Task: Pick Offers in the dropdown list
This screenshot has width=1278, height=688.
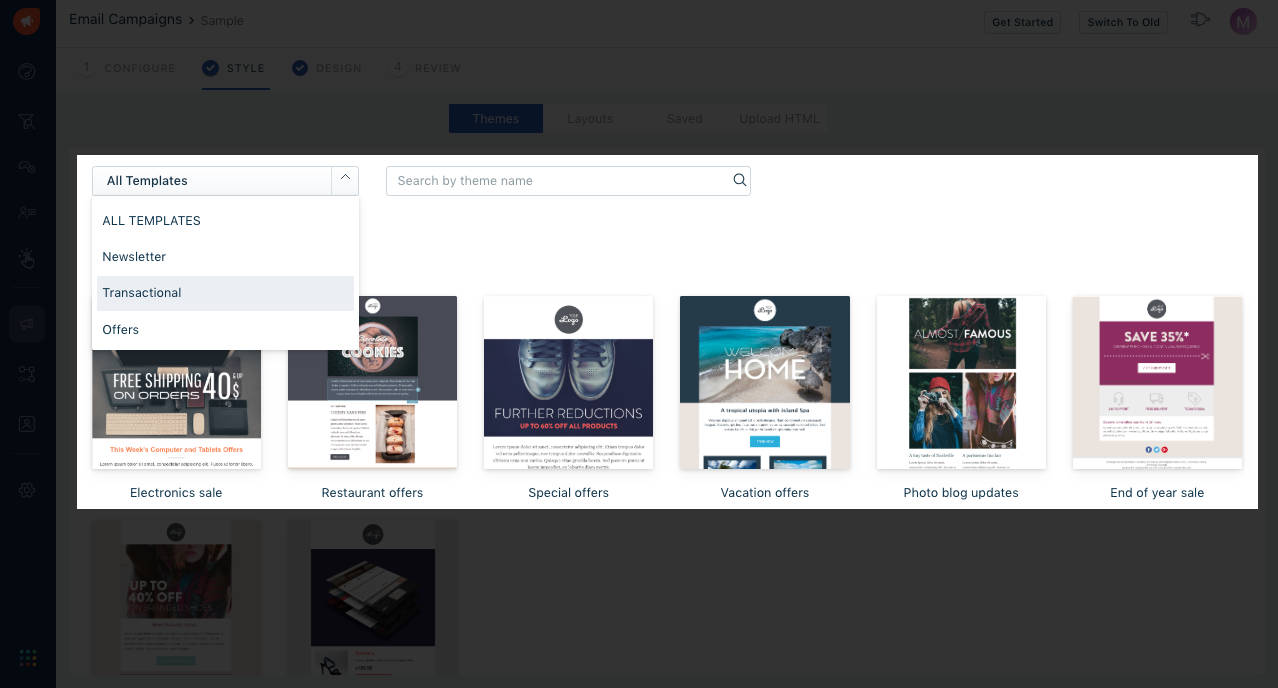Action: (x=121, y=330)
